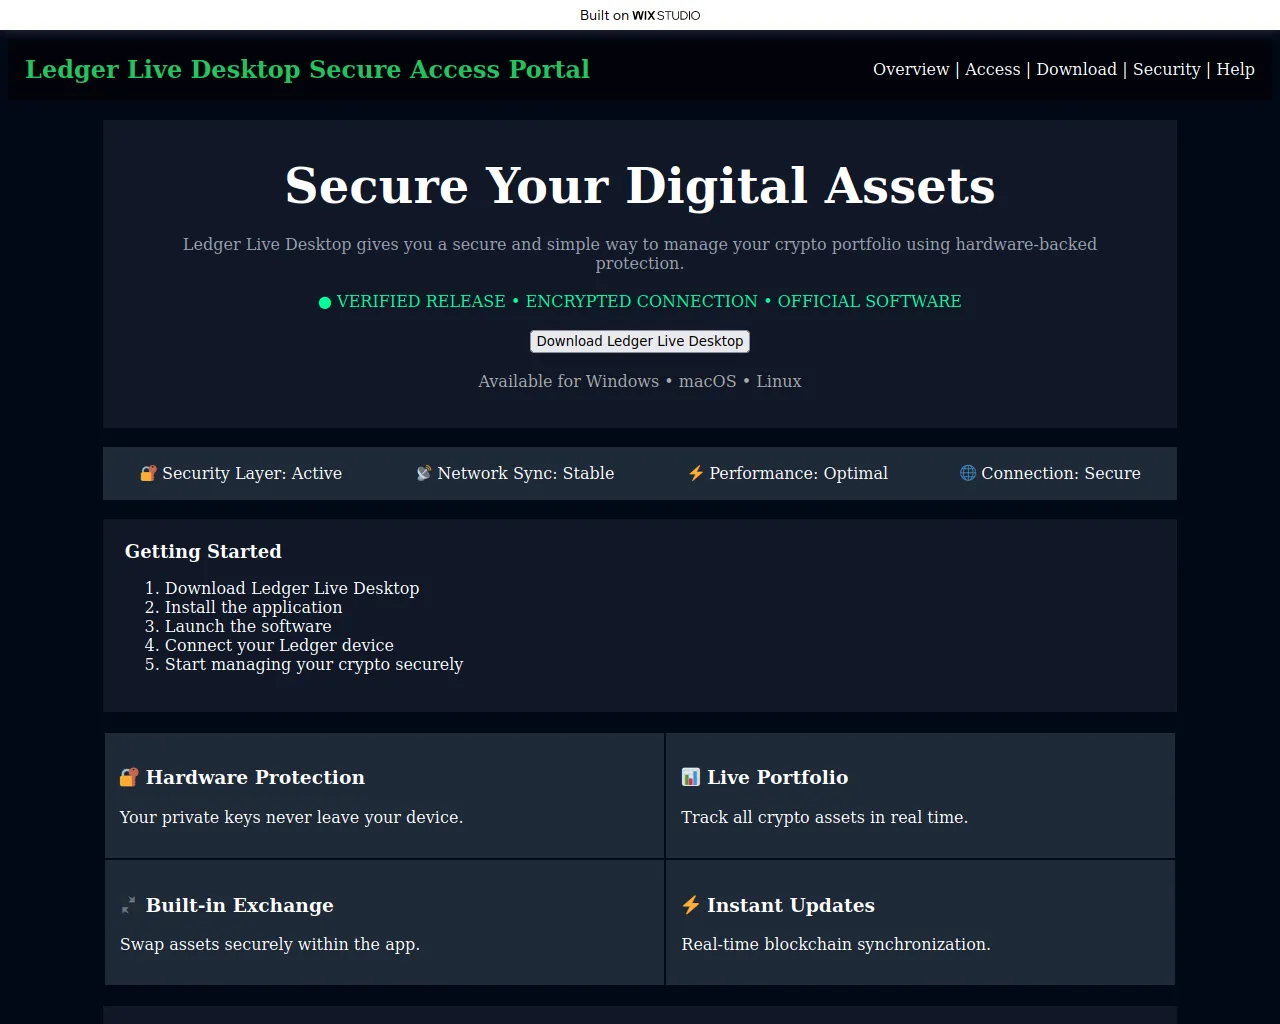Click the step Connect your Ledger device

coord(279,645)
